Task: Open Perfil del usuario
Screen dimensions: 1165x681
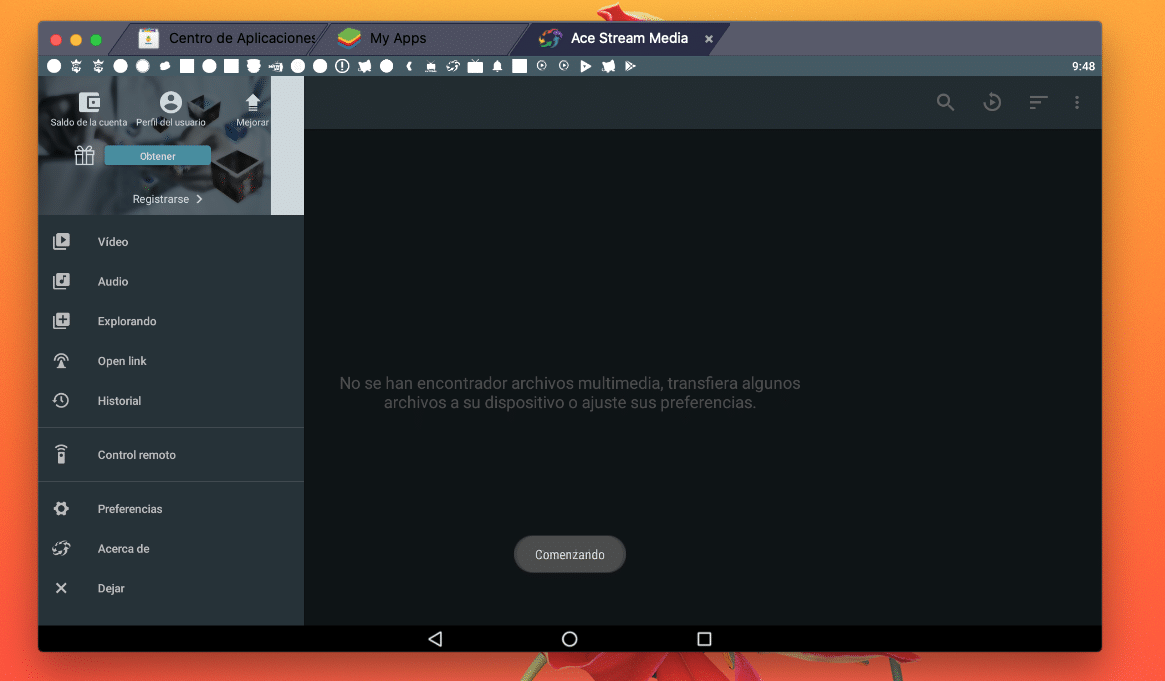Action: 170,101
